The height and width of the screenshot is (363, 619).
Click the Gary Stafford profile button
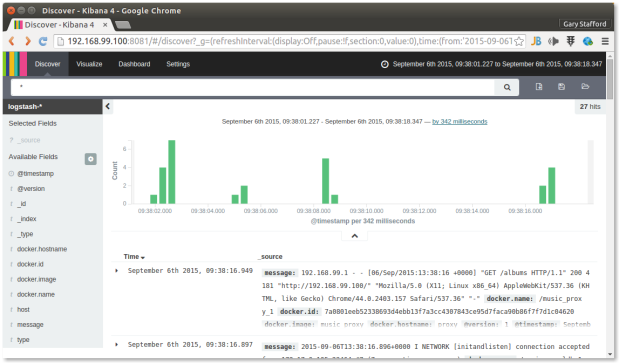[x=585, y=24]
